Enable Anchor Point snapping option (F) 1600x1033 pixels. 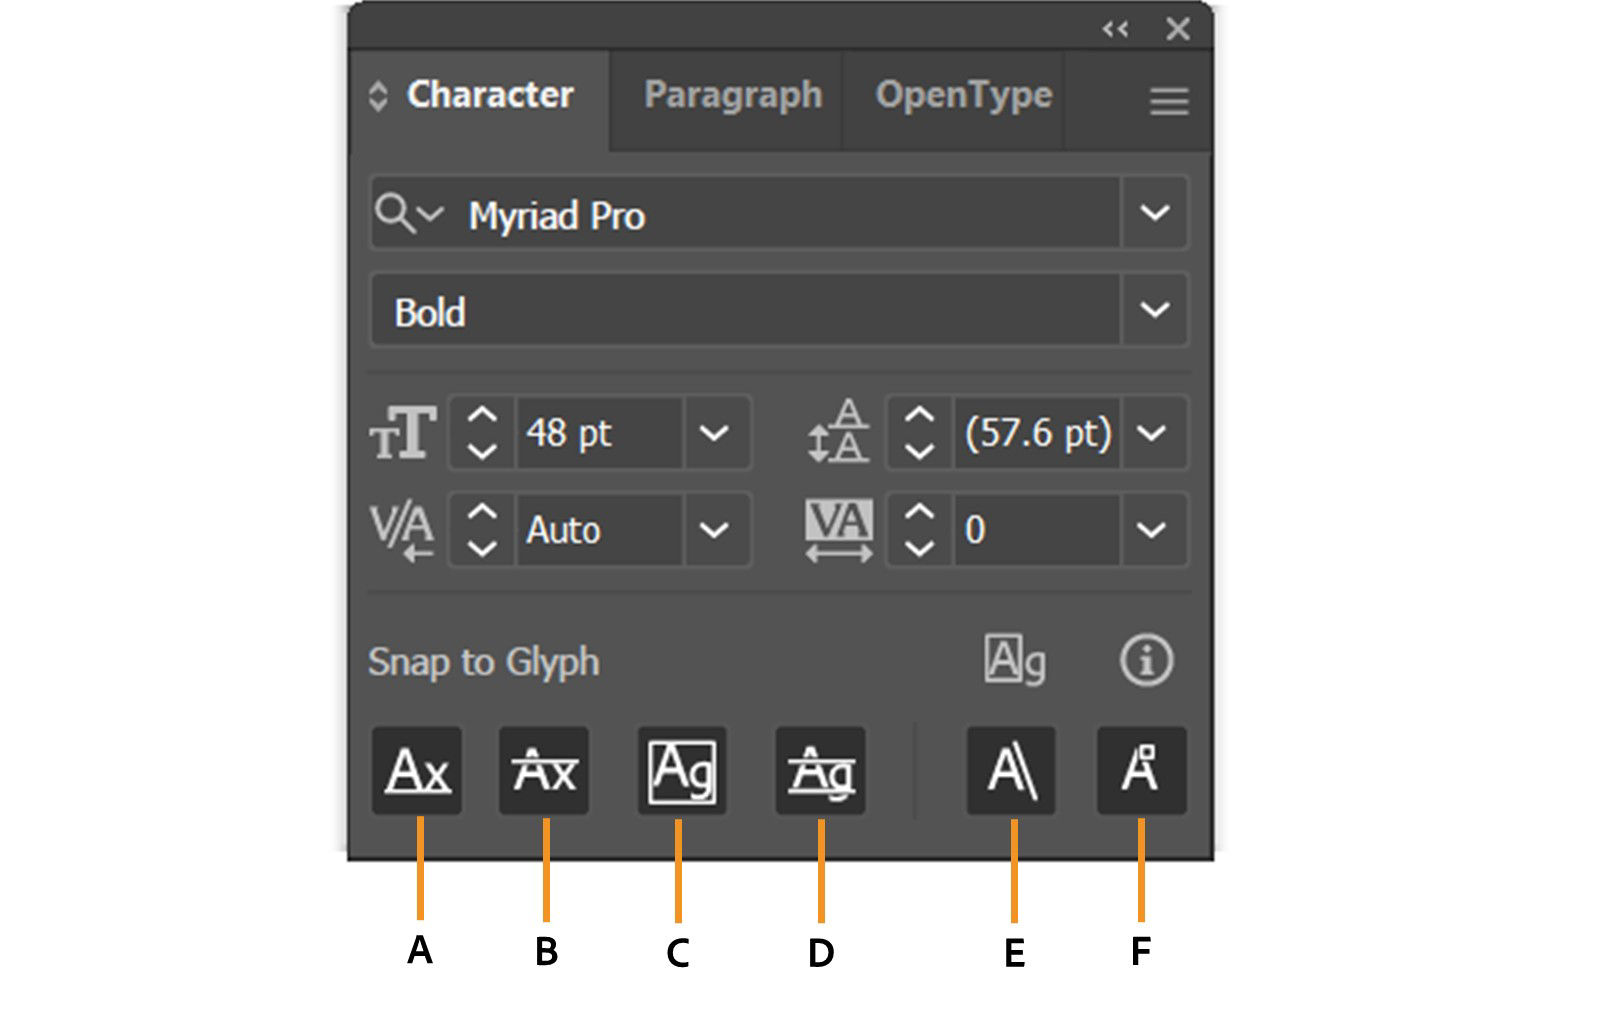pyautogui.click(x=1142, y=770)
